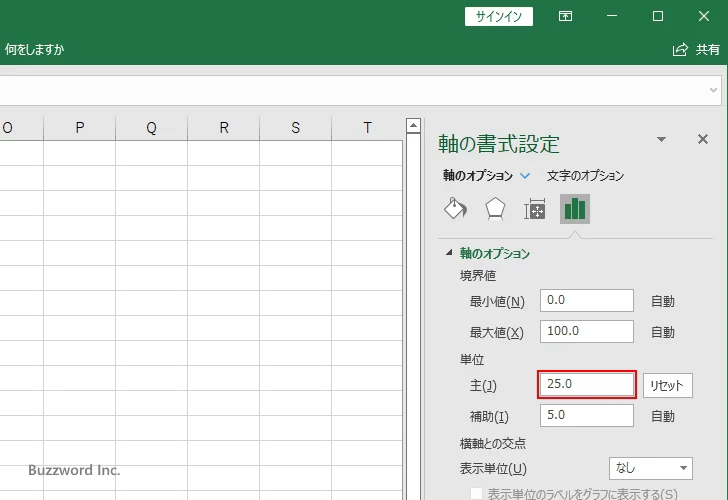Expand the 軸のオプション dropdown chevron
This screenshot has width=728, height=500.
(x=525, y=175)
